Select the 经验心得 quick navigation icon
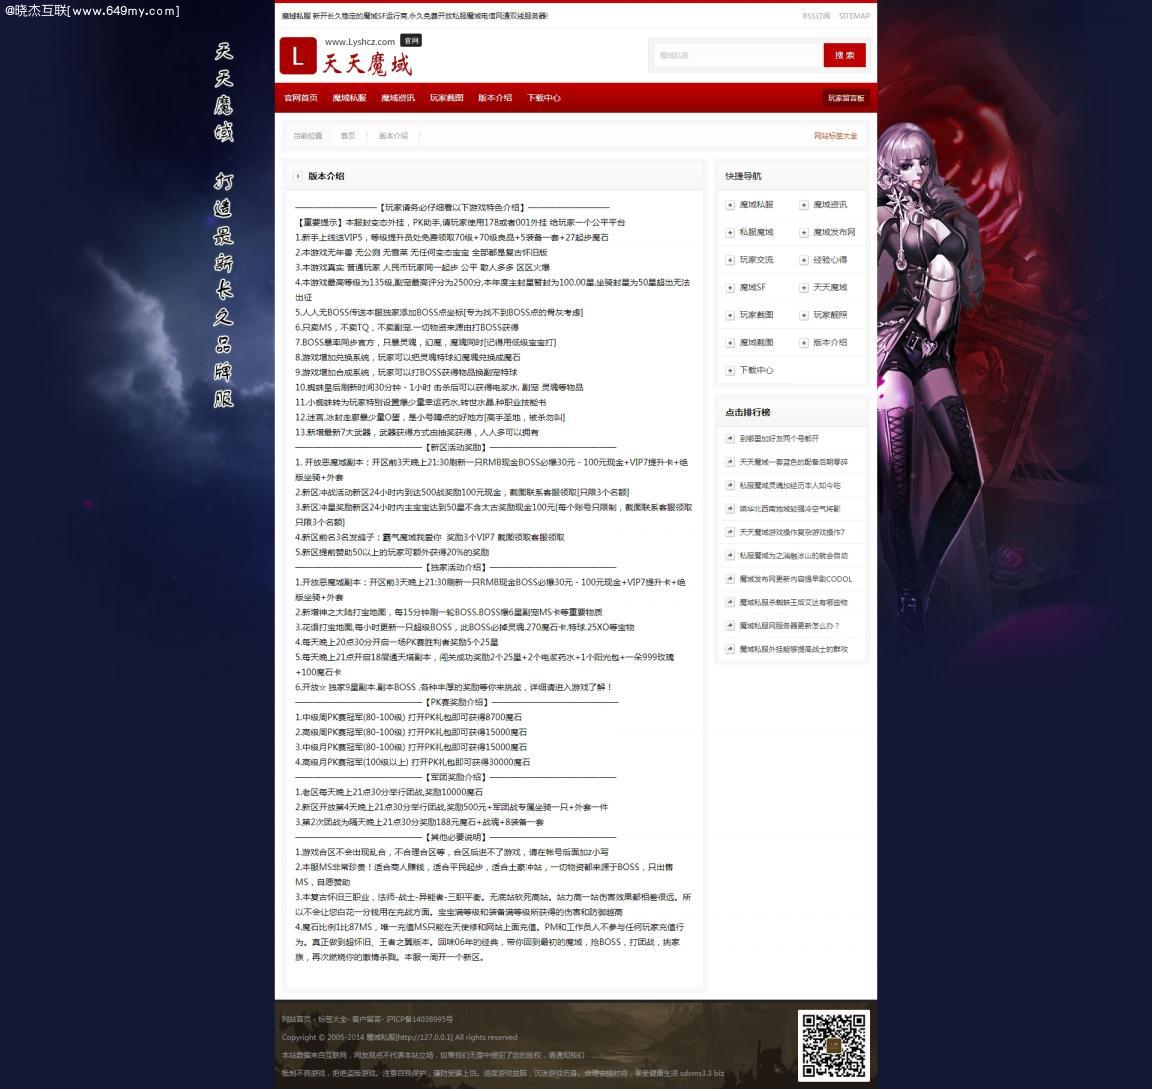The image size is (1152, 1089). (x=804, y=260)
